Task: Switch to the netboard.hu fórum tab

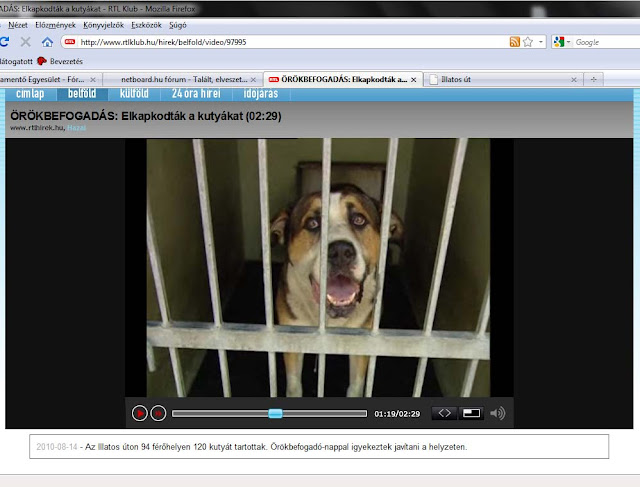Action: pyautogui.click(x=181, y=79)
